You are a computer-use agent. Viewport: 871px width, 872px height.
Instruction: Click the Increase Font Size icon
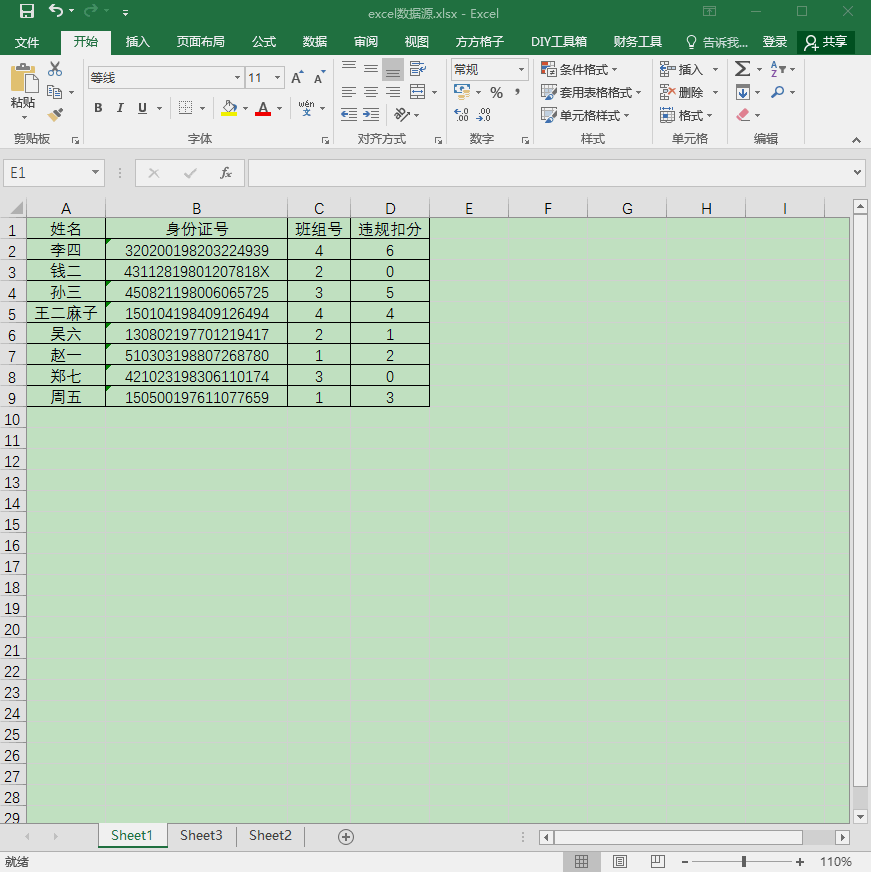297,77
